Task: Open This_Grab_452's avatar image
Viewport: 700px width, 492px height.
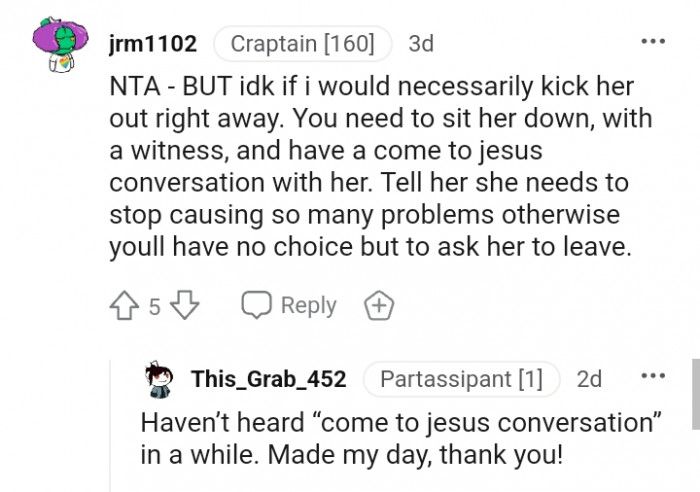Action: (x=160, y=379)
